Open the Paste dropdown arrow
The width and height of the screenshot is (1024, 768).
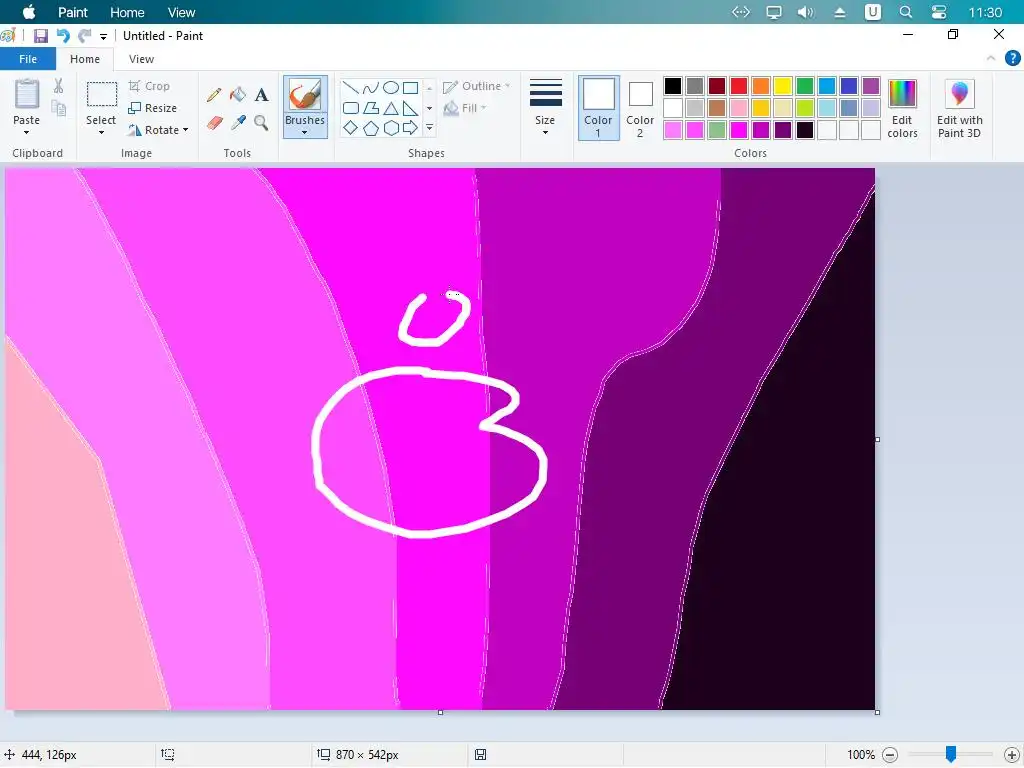pos(27,133)
